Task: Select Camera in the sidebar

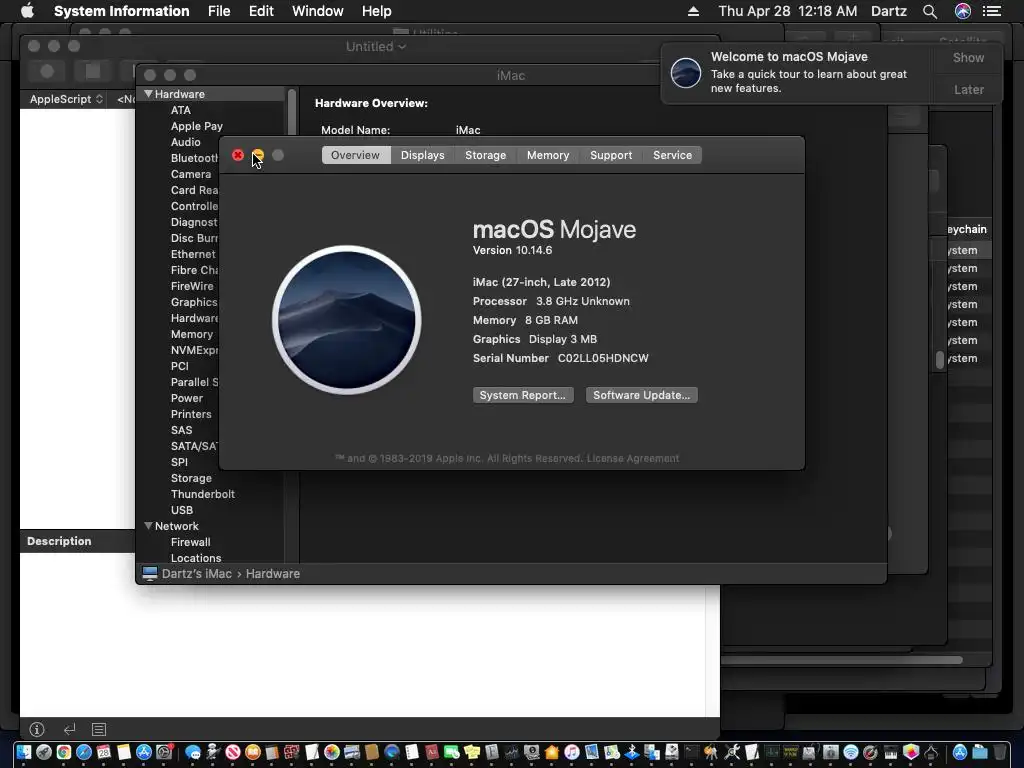Action: coord(191,174)
